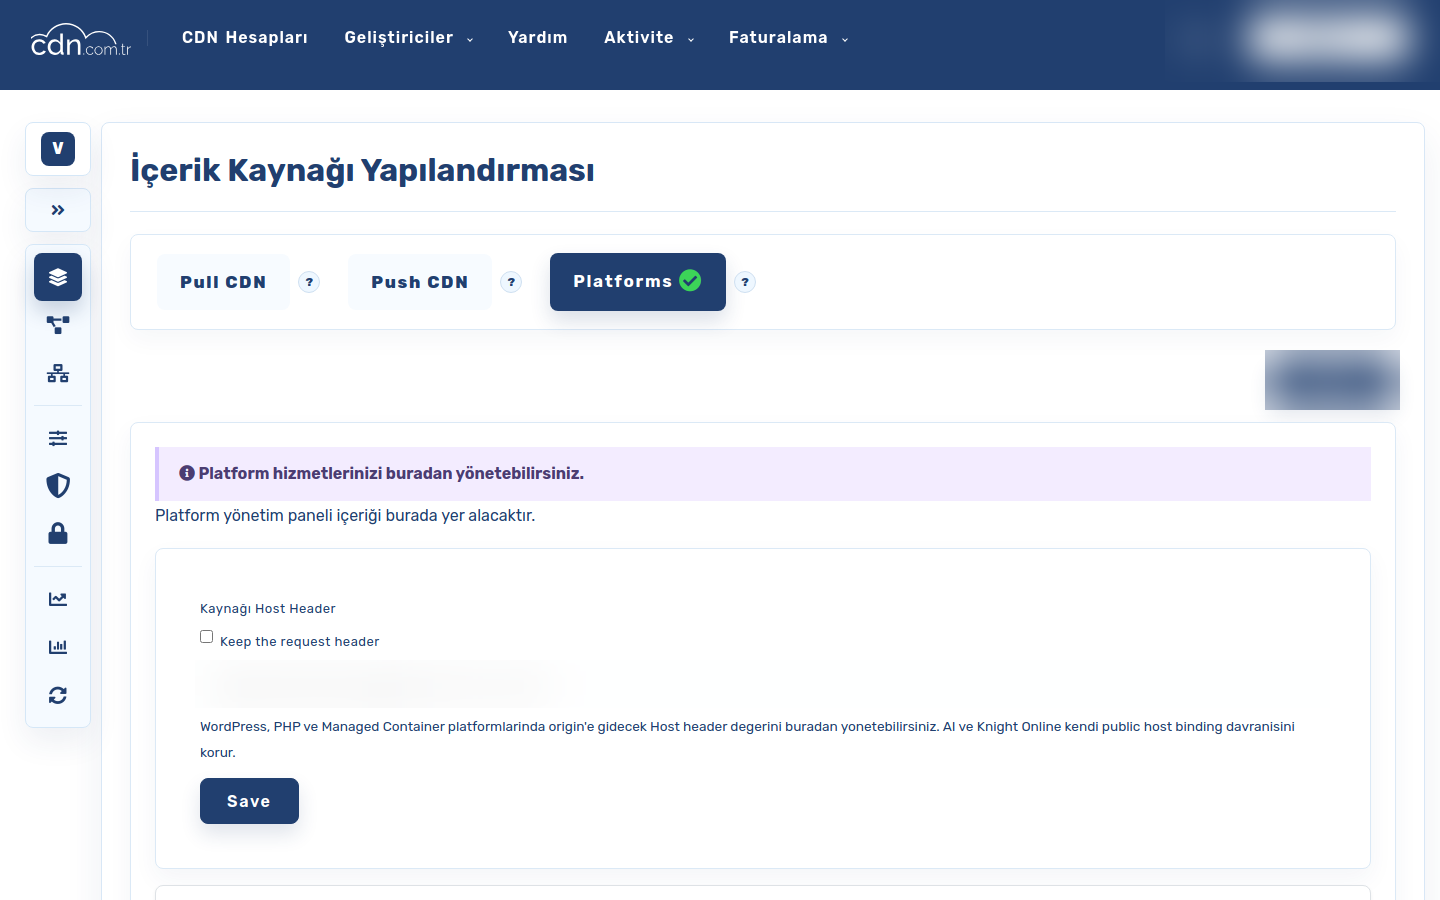The height and width of the screenshot is (900, 1440).
Task: Open the CDN Hesapları menu item
Action: 245,38
